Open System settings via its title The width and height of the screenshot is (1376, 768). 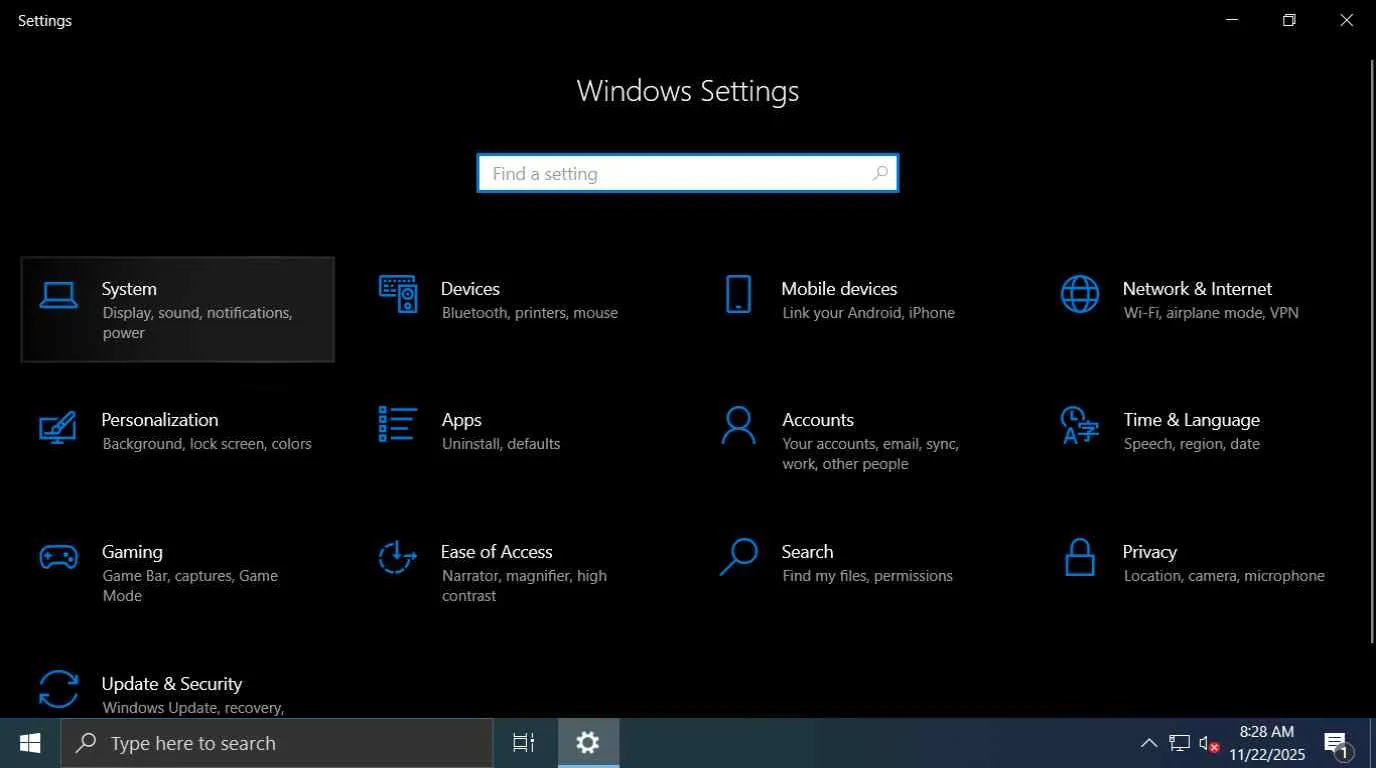(129, 289)
